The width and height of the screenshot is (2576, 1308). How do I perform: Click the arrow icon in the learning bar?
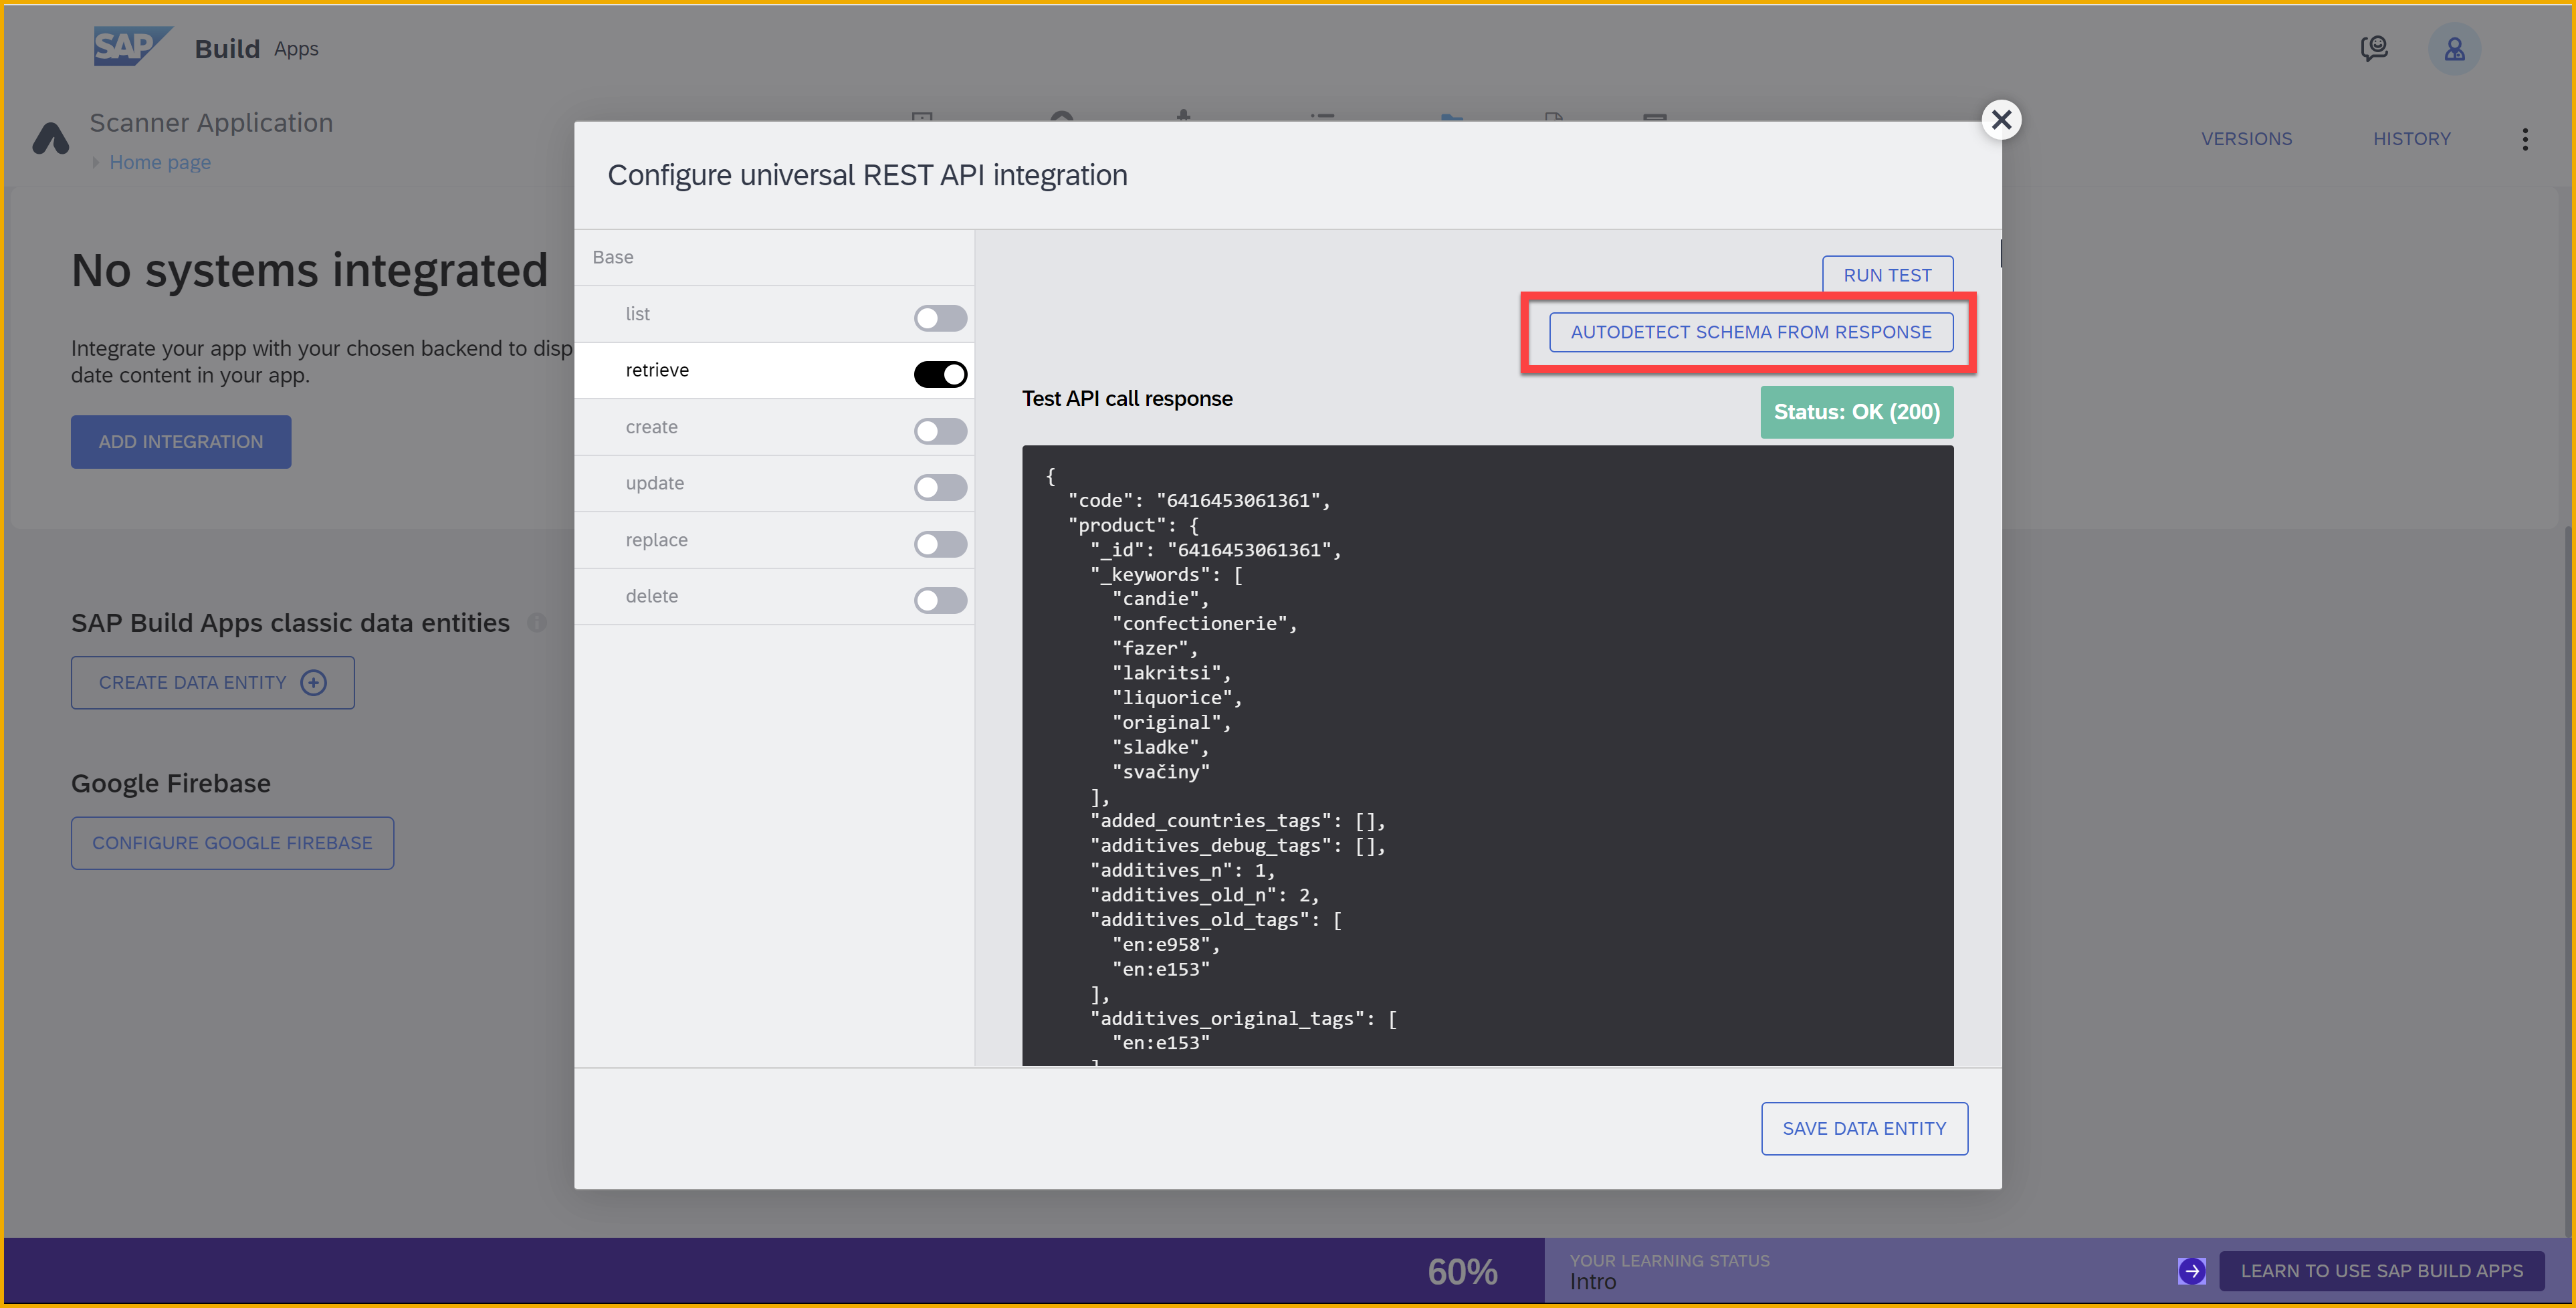(2191, 1271)
